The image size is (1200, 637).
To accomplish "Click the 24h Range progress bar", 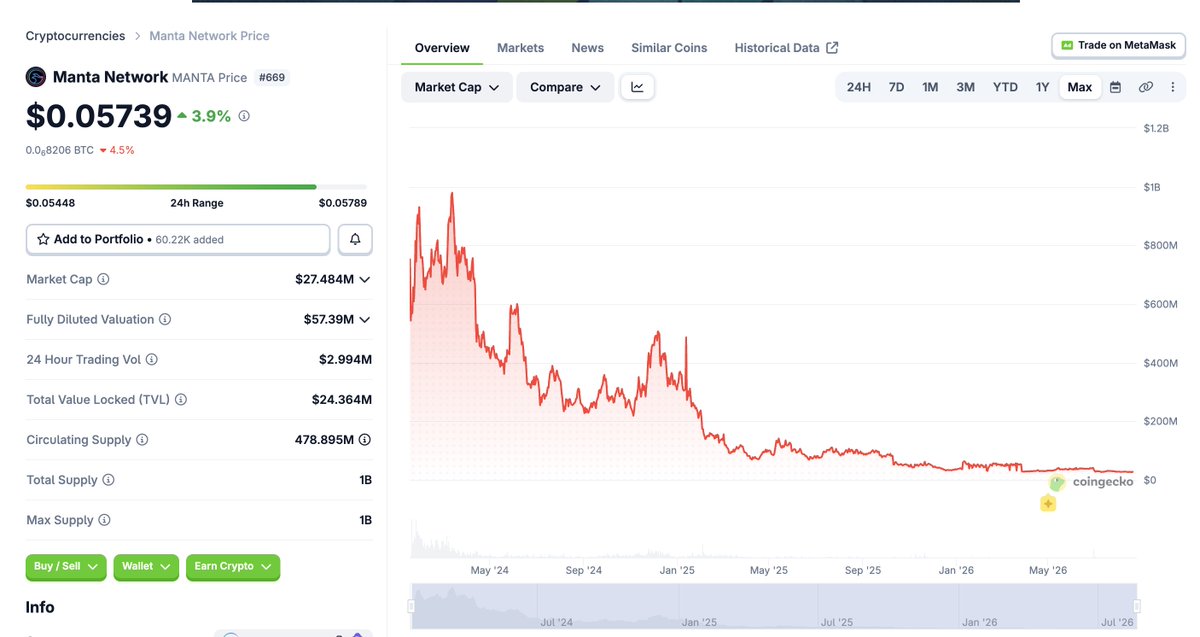I will (x=196, y=187).
